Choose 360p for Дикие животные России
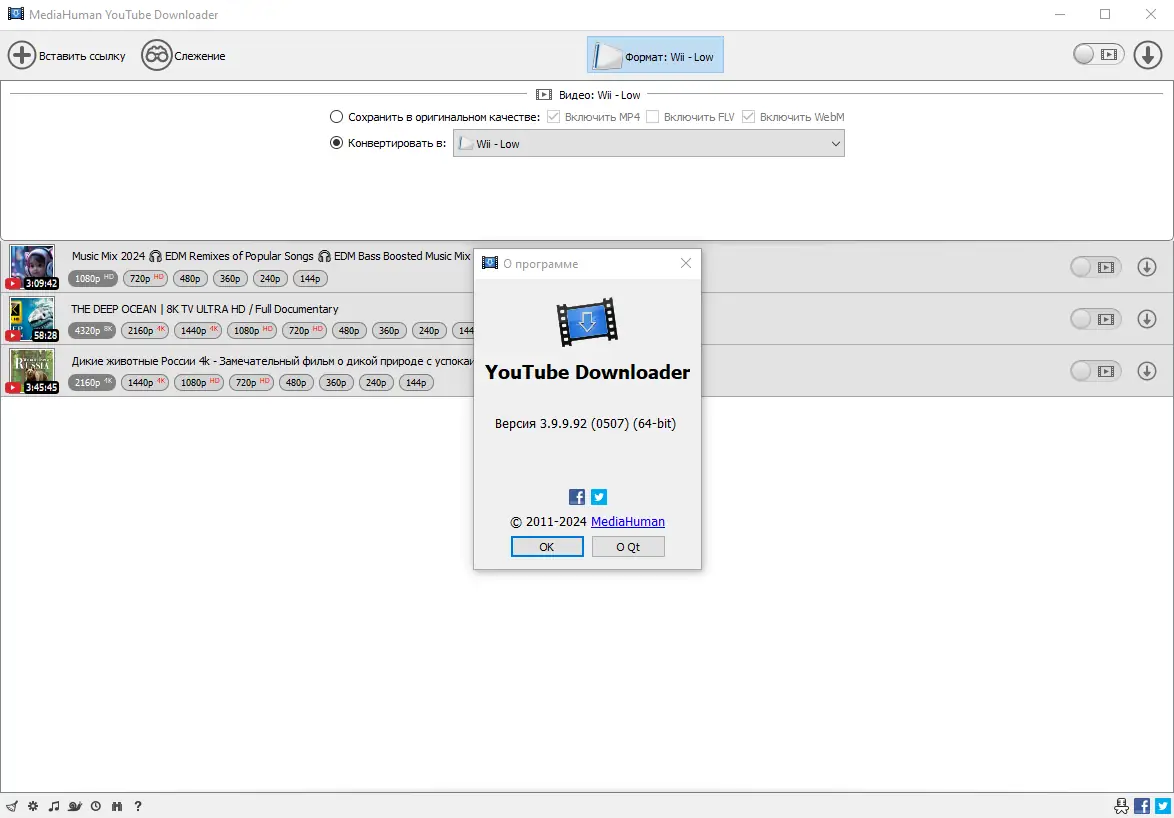1174x818 pixels. [x=336, y=382]
